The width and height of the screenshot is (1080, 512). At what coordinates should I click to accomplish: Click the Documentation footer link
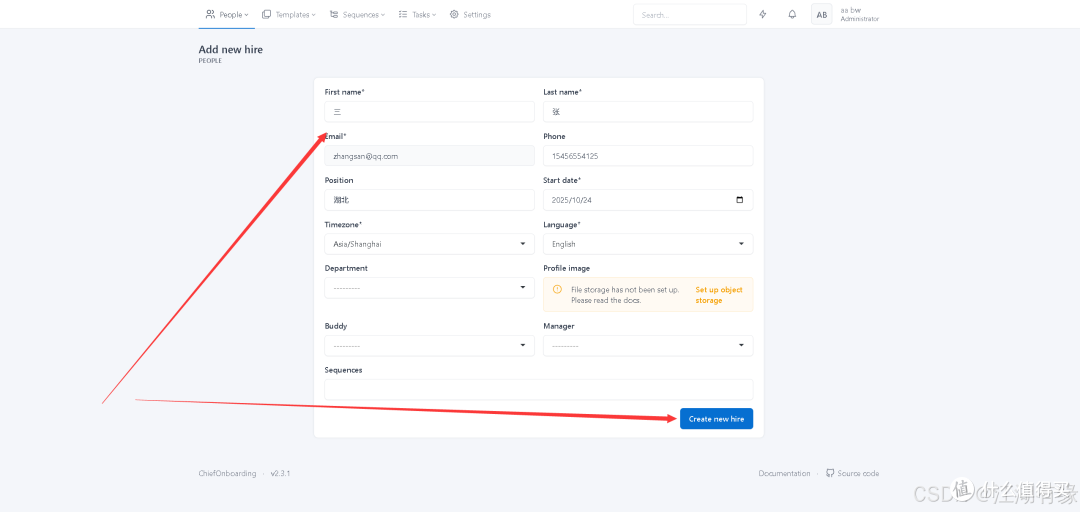[784, 473]
